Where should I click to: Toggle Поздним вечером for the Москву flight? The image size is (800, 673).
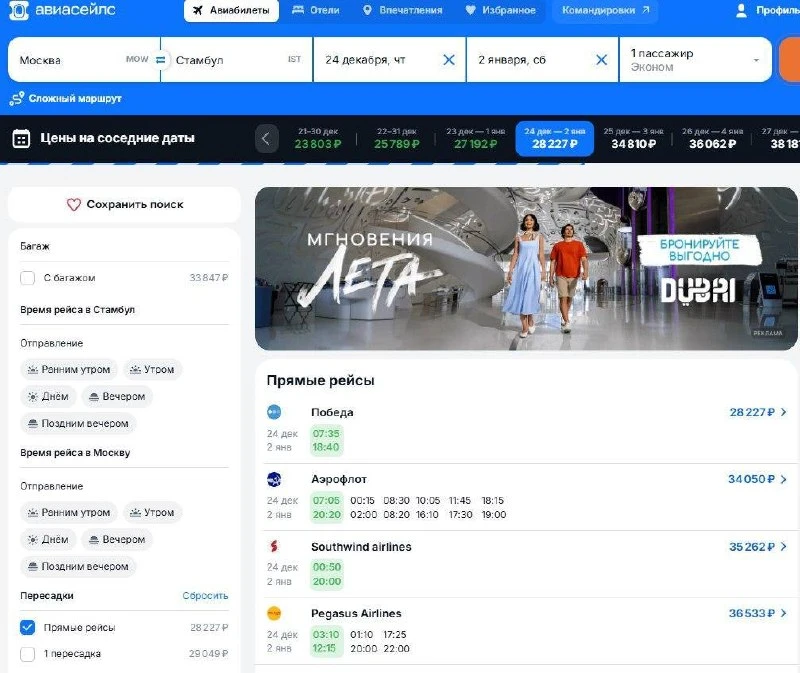coord(78,566)
